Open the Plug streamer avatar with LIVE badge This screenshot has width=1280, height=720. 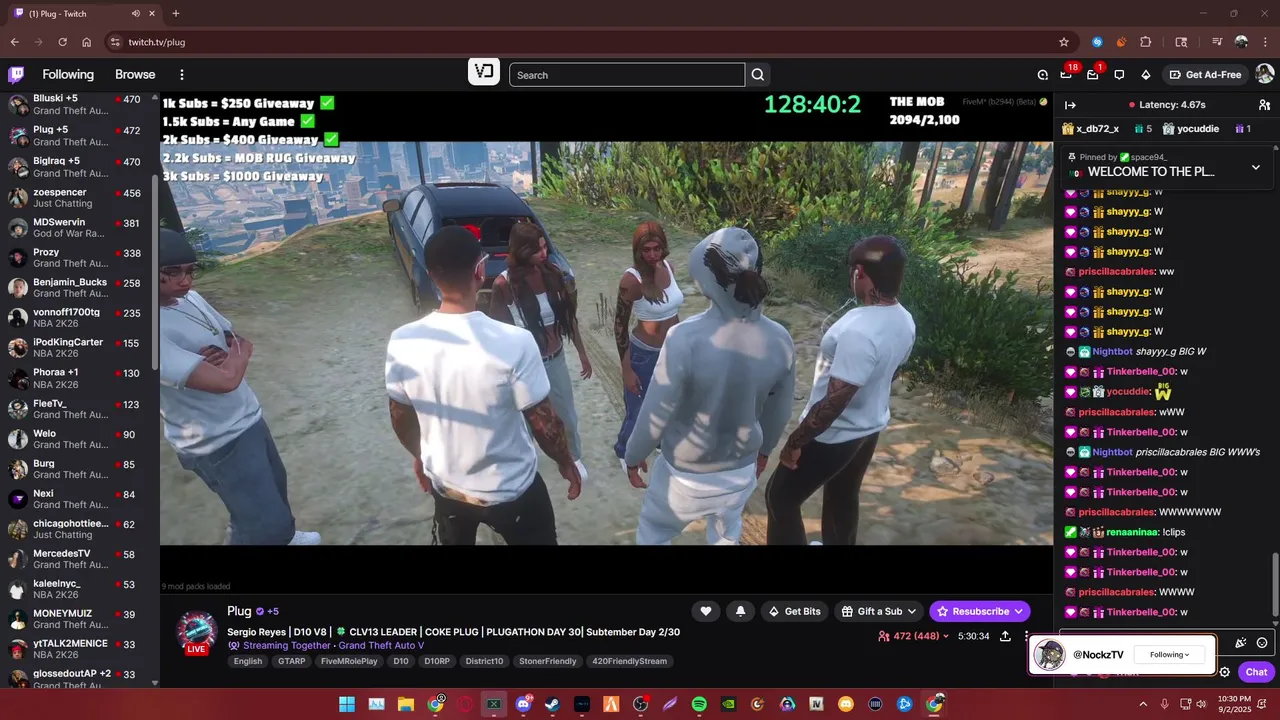tap(196, 633)
